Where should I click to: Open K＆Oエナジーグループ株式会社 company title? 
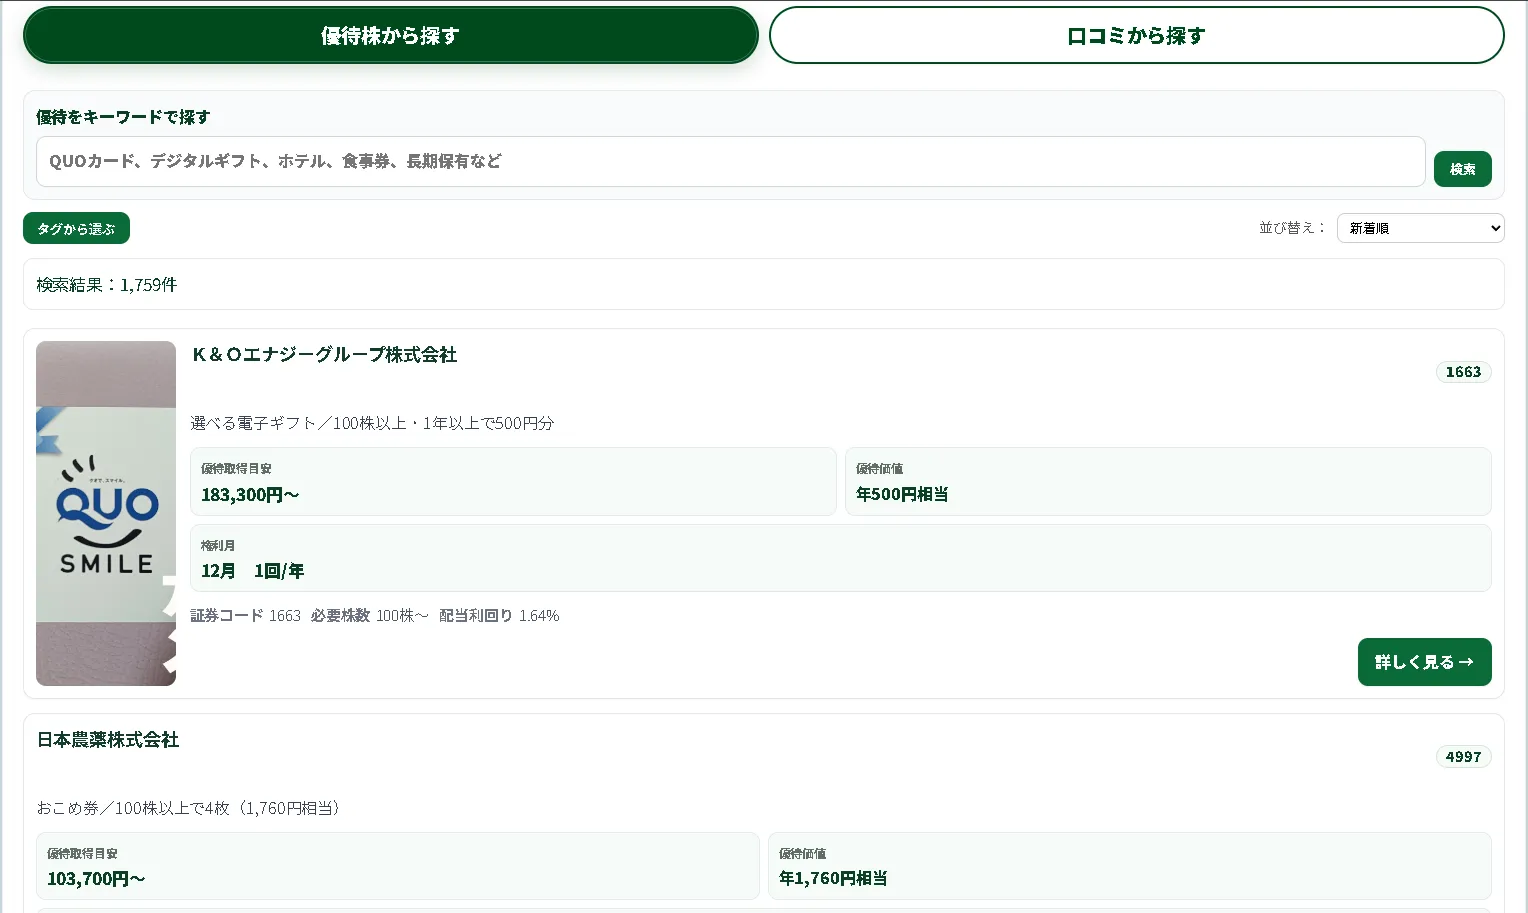[x=324, y=355]
